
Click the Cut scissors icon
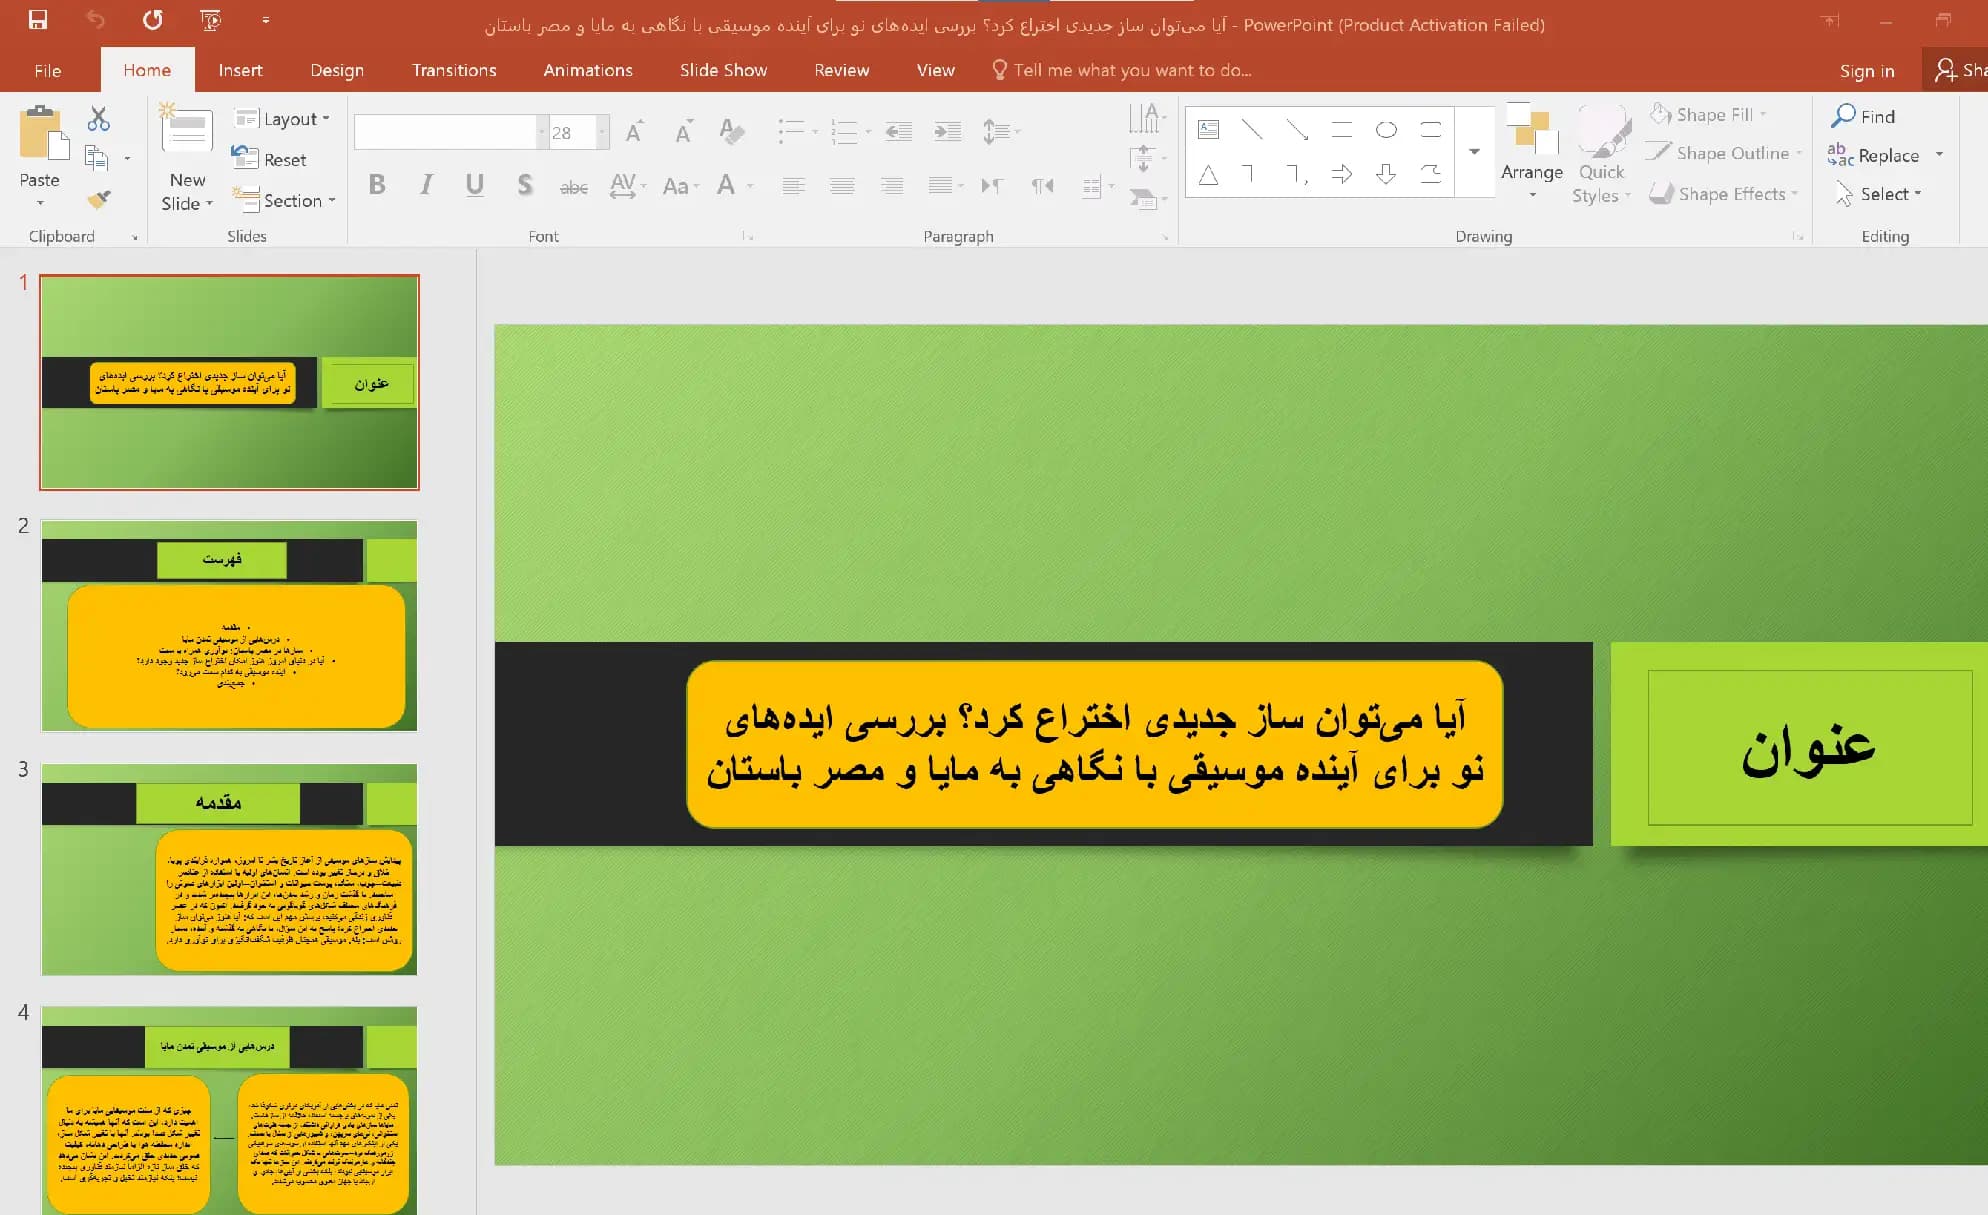click(98, 119)
